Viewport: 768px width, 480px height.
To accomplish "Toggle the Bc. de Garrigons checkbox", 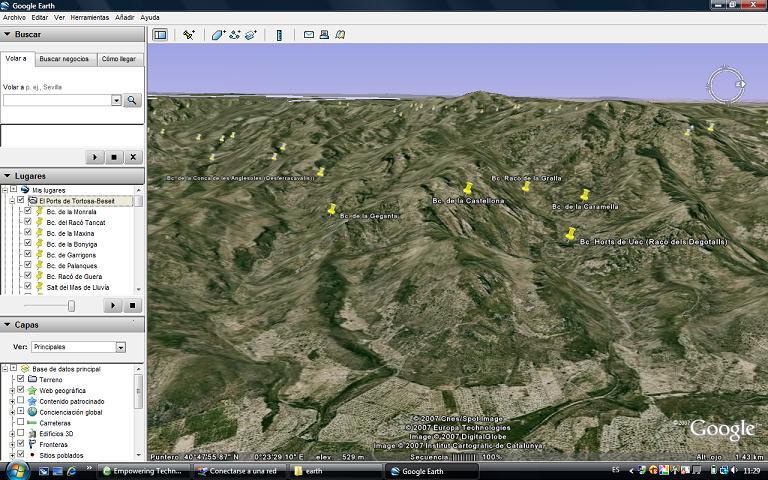I will pos(28,254).
